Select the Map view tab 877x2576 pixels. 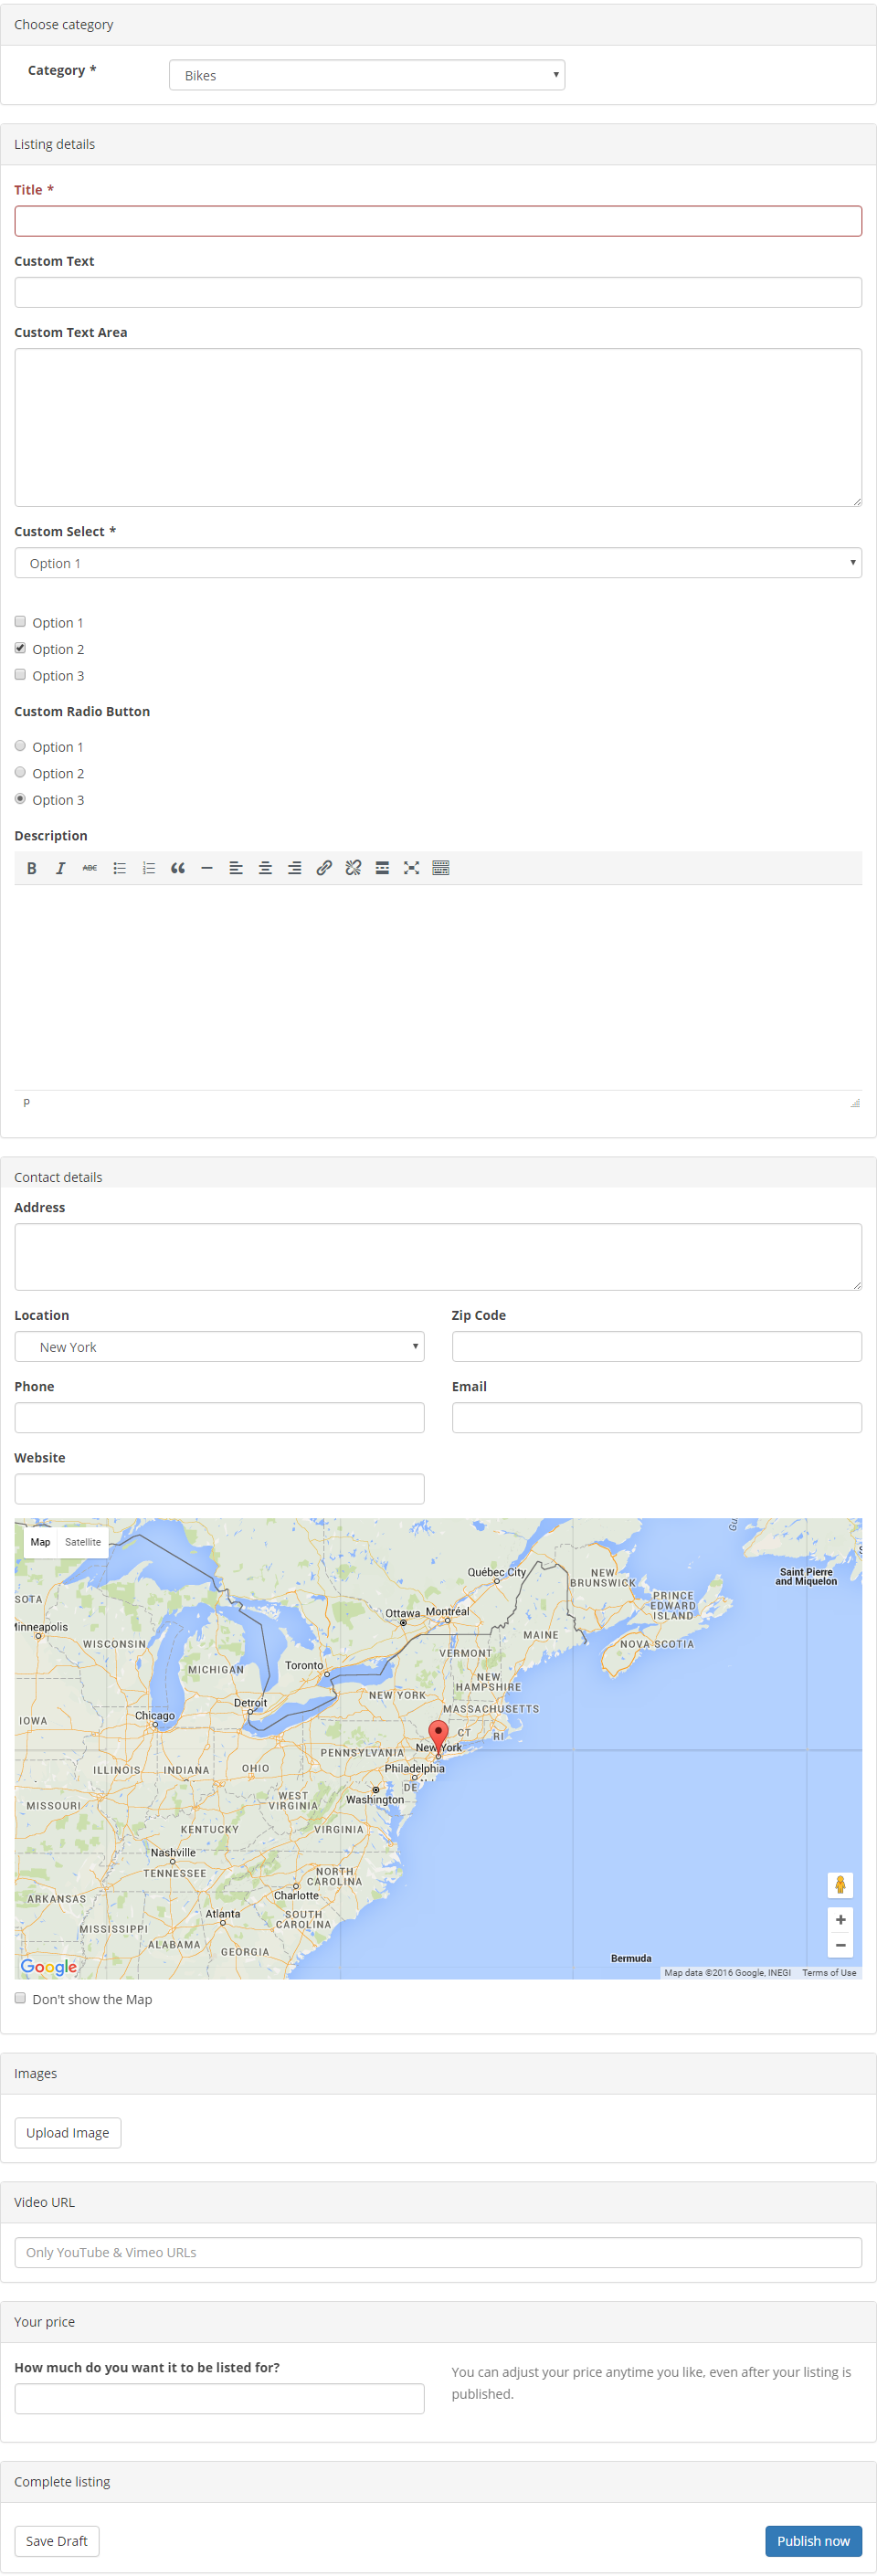[x=40, y=1542]
